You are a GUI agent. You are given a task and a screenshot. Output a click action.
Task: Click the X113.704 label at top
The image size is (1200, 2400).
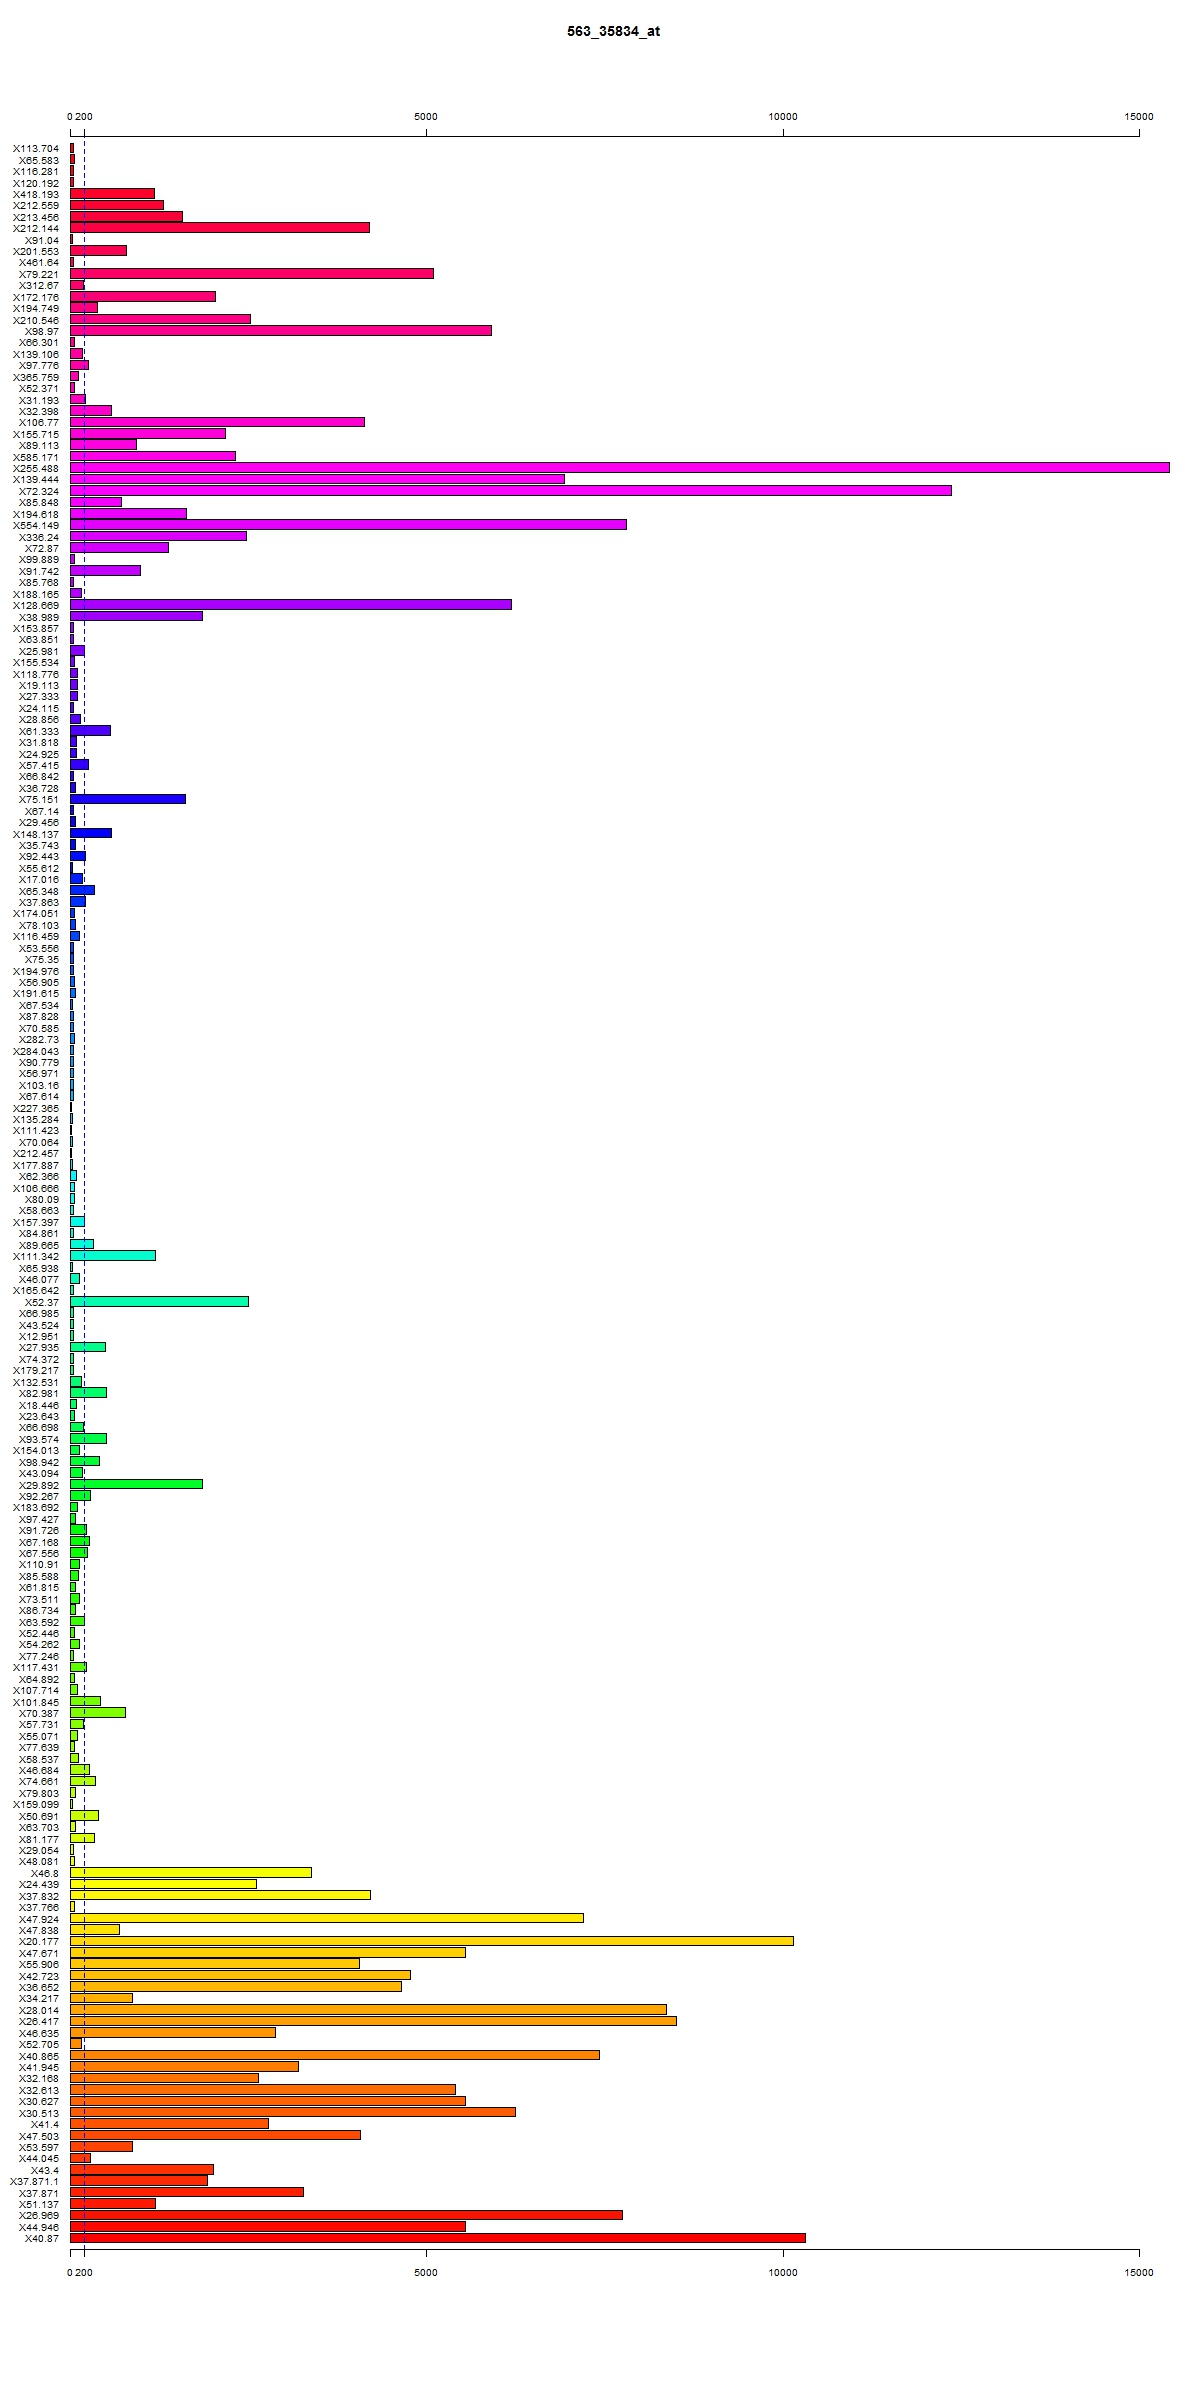(36, 148)
